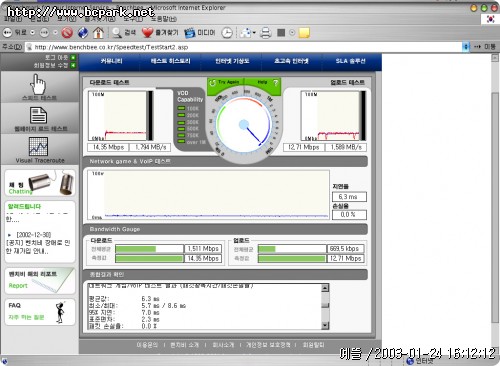Click the Home house icon
The height and width of the screenshot is (366, 500).
[98, 33]
